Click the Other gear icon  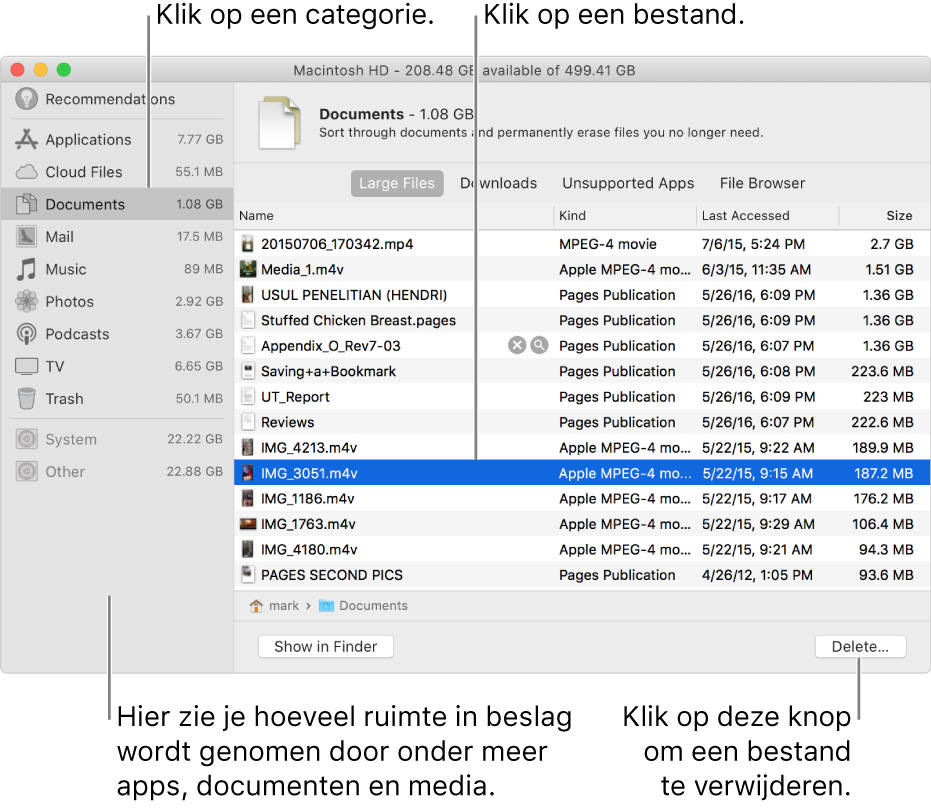coord(26,471)
